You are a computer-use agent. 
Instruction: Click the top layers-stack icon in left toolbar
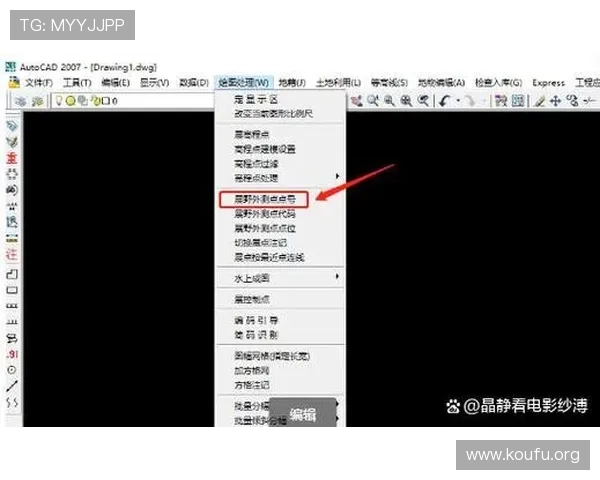pyautogui.click(x=12, y=126)
